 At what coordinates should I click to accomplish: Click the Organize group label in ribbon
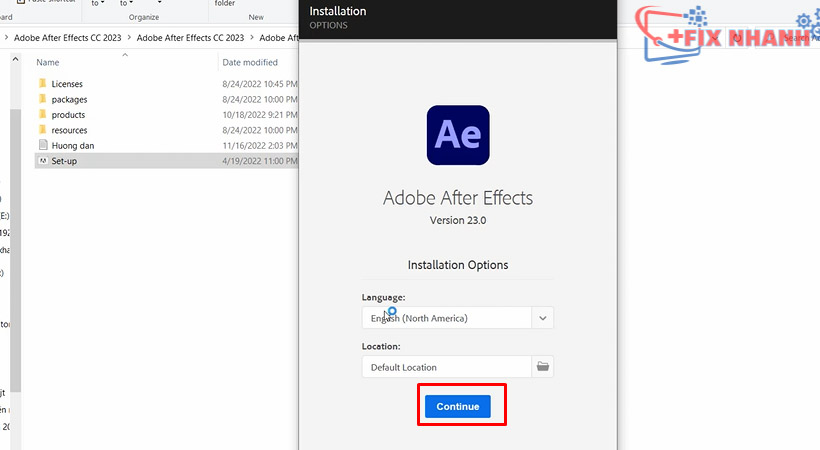coord(144,17)
